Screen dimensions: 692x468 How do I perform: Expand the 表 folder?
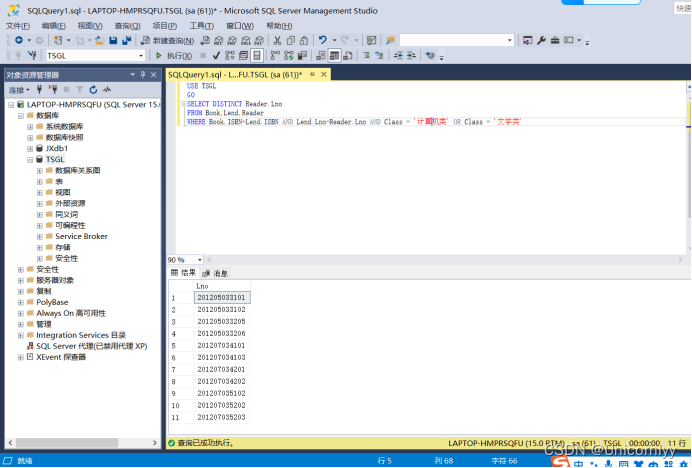(x=40, y=181)
